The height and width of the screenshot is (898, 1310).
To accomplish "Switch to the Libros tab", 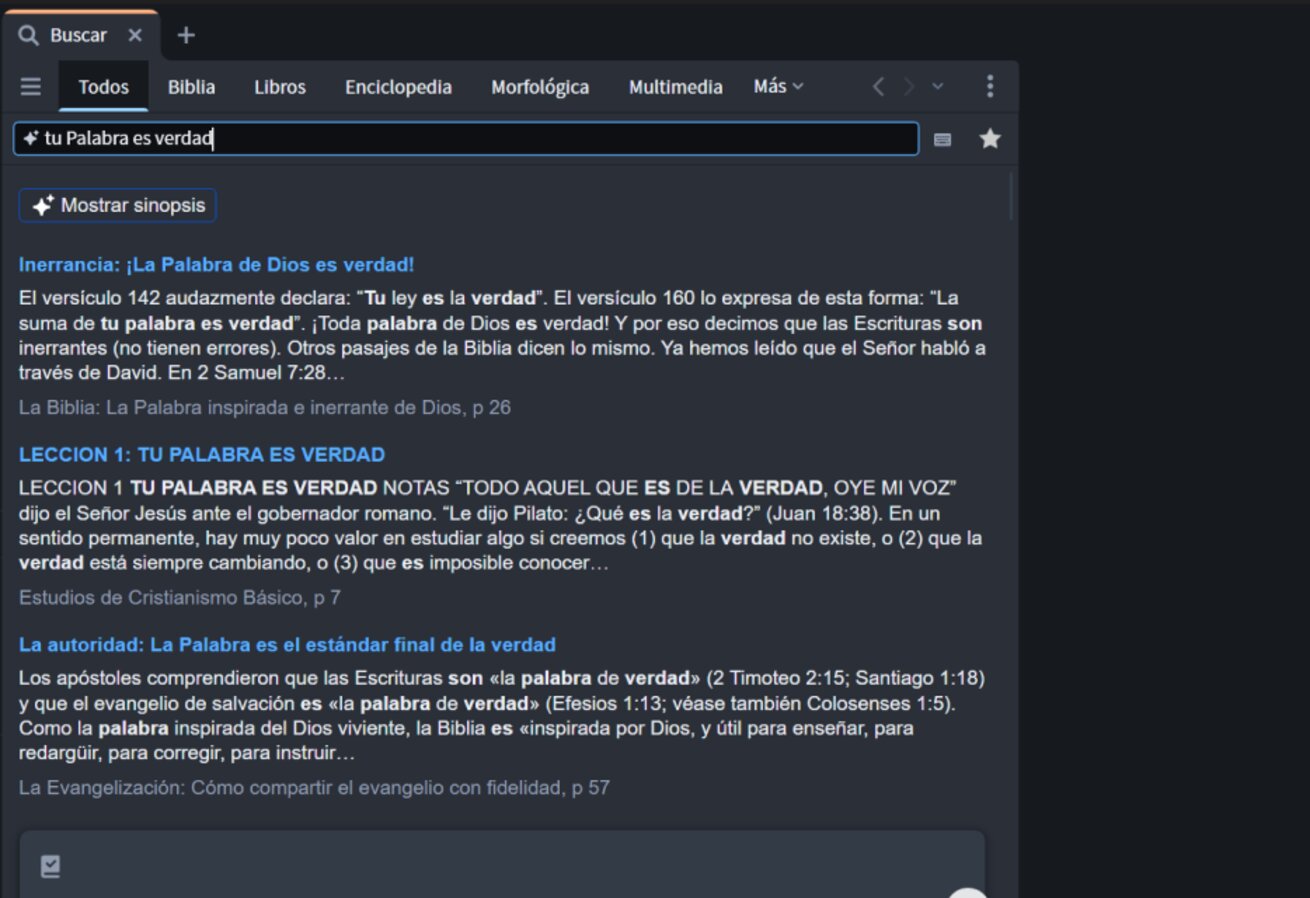I will coord(280,87).
